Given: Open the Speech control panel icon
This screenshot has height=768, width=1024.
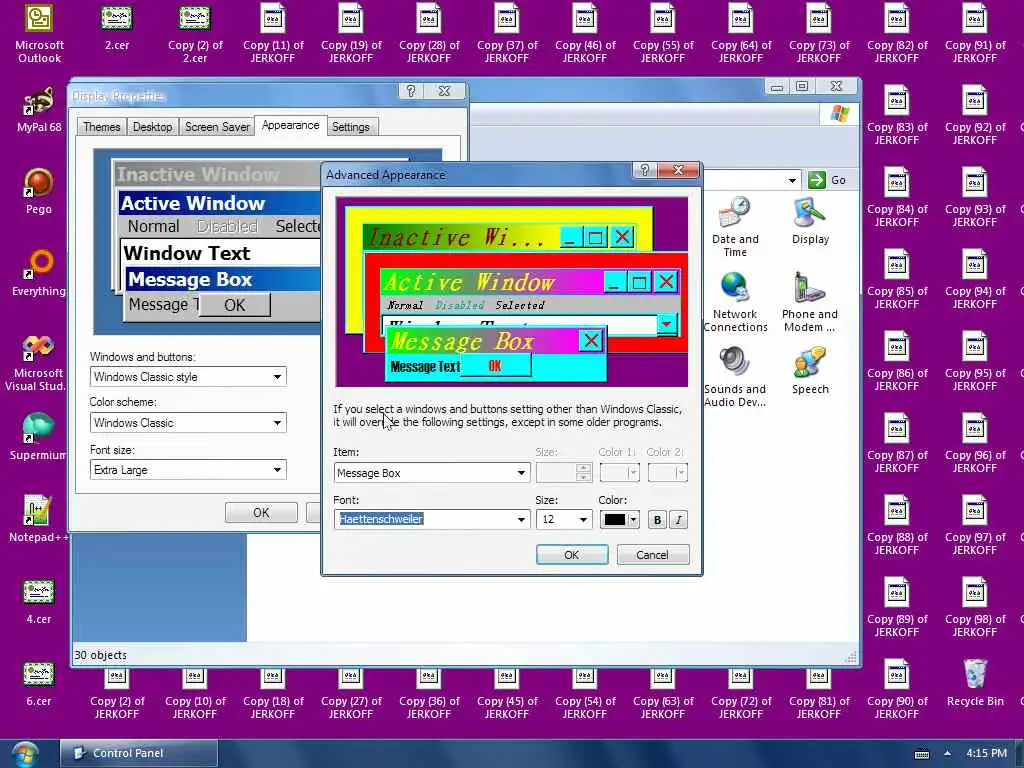Looking at the screenshot, I should tap(810, 371).
